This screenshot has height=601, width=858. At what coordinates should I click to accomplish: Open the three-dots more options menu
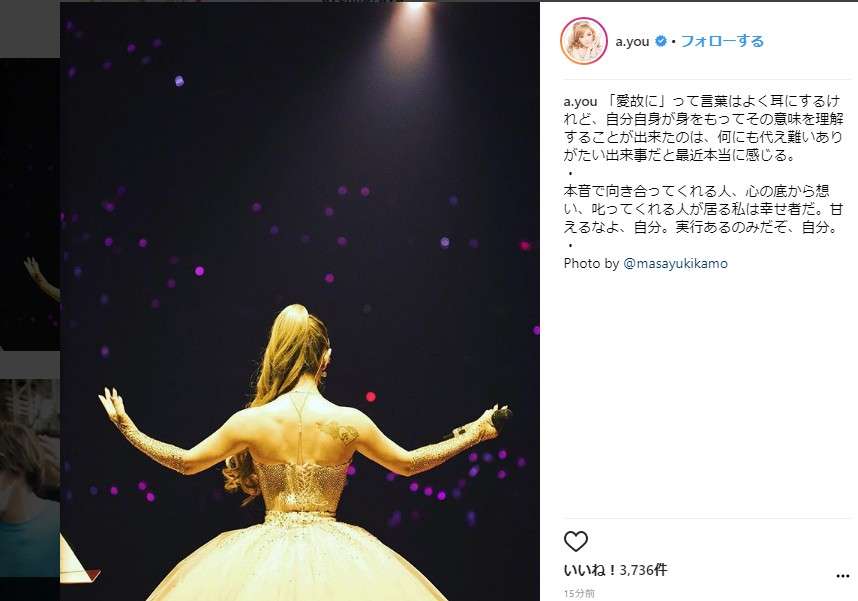[843, 576]
